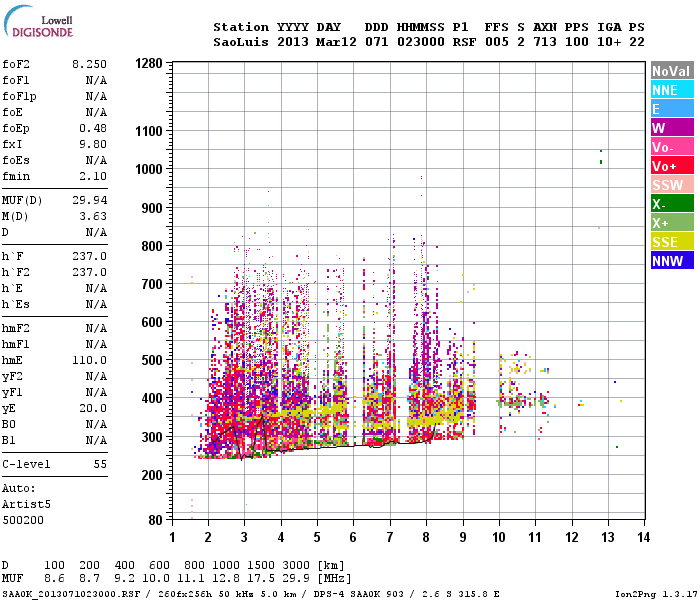Select the NNW blue legend swatch

(x=672, y=260)
